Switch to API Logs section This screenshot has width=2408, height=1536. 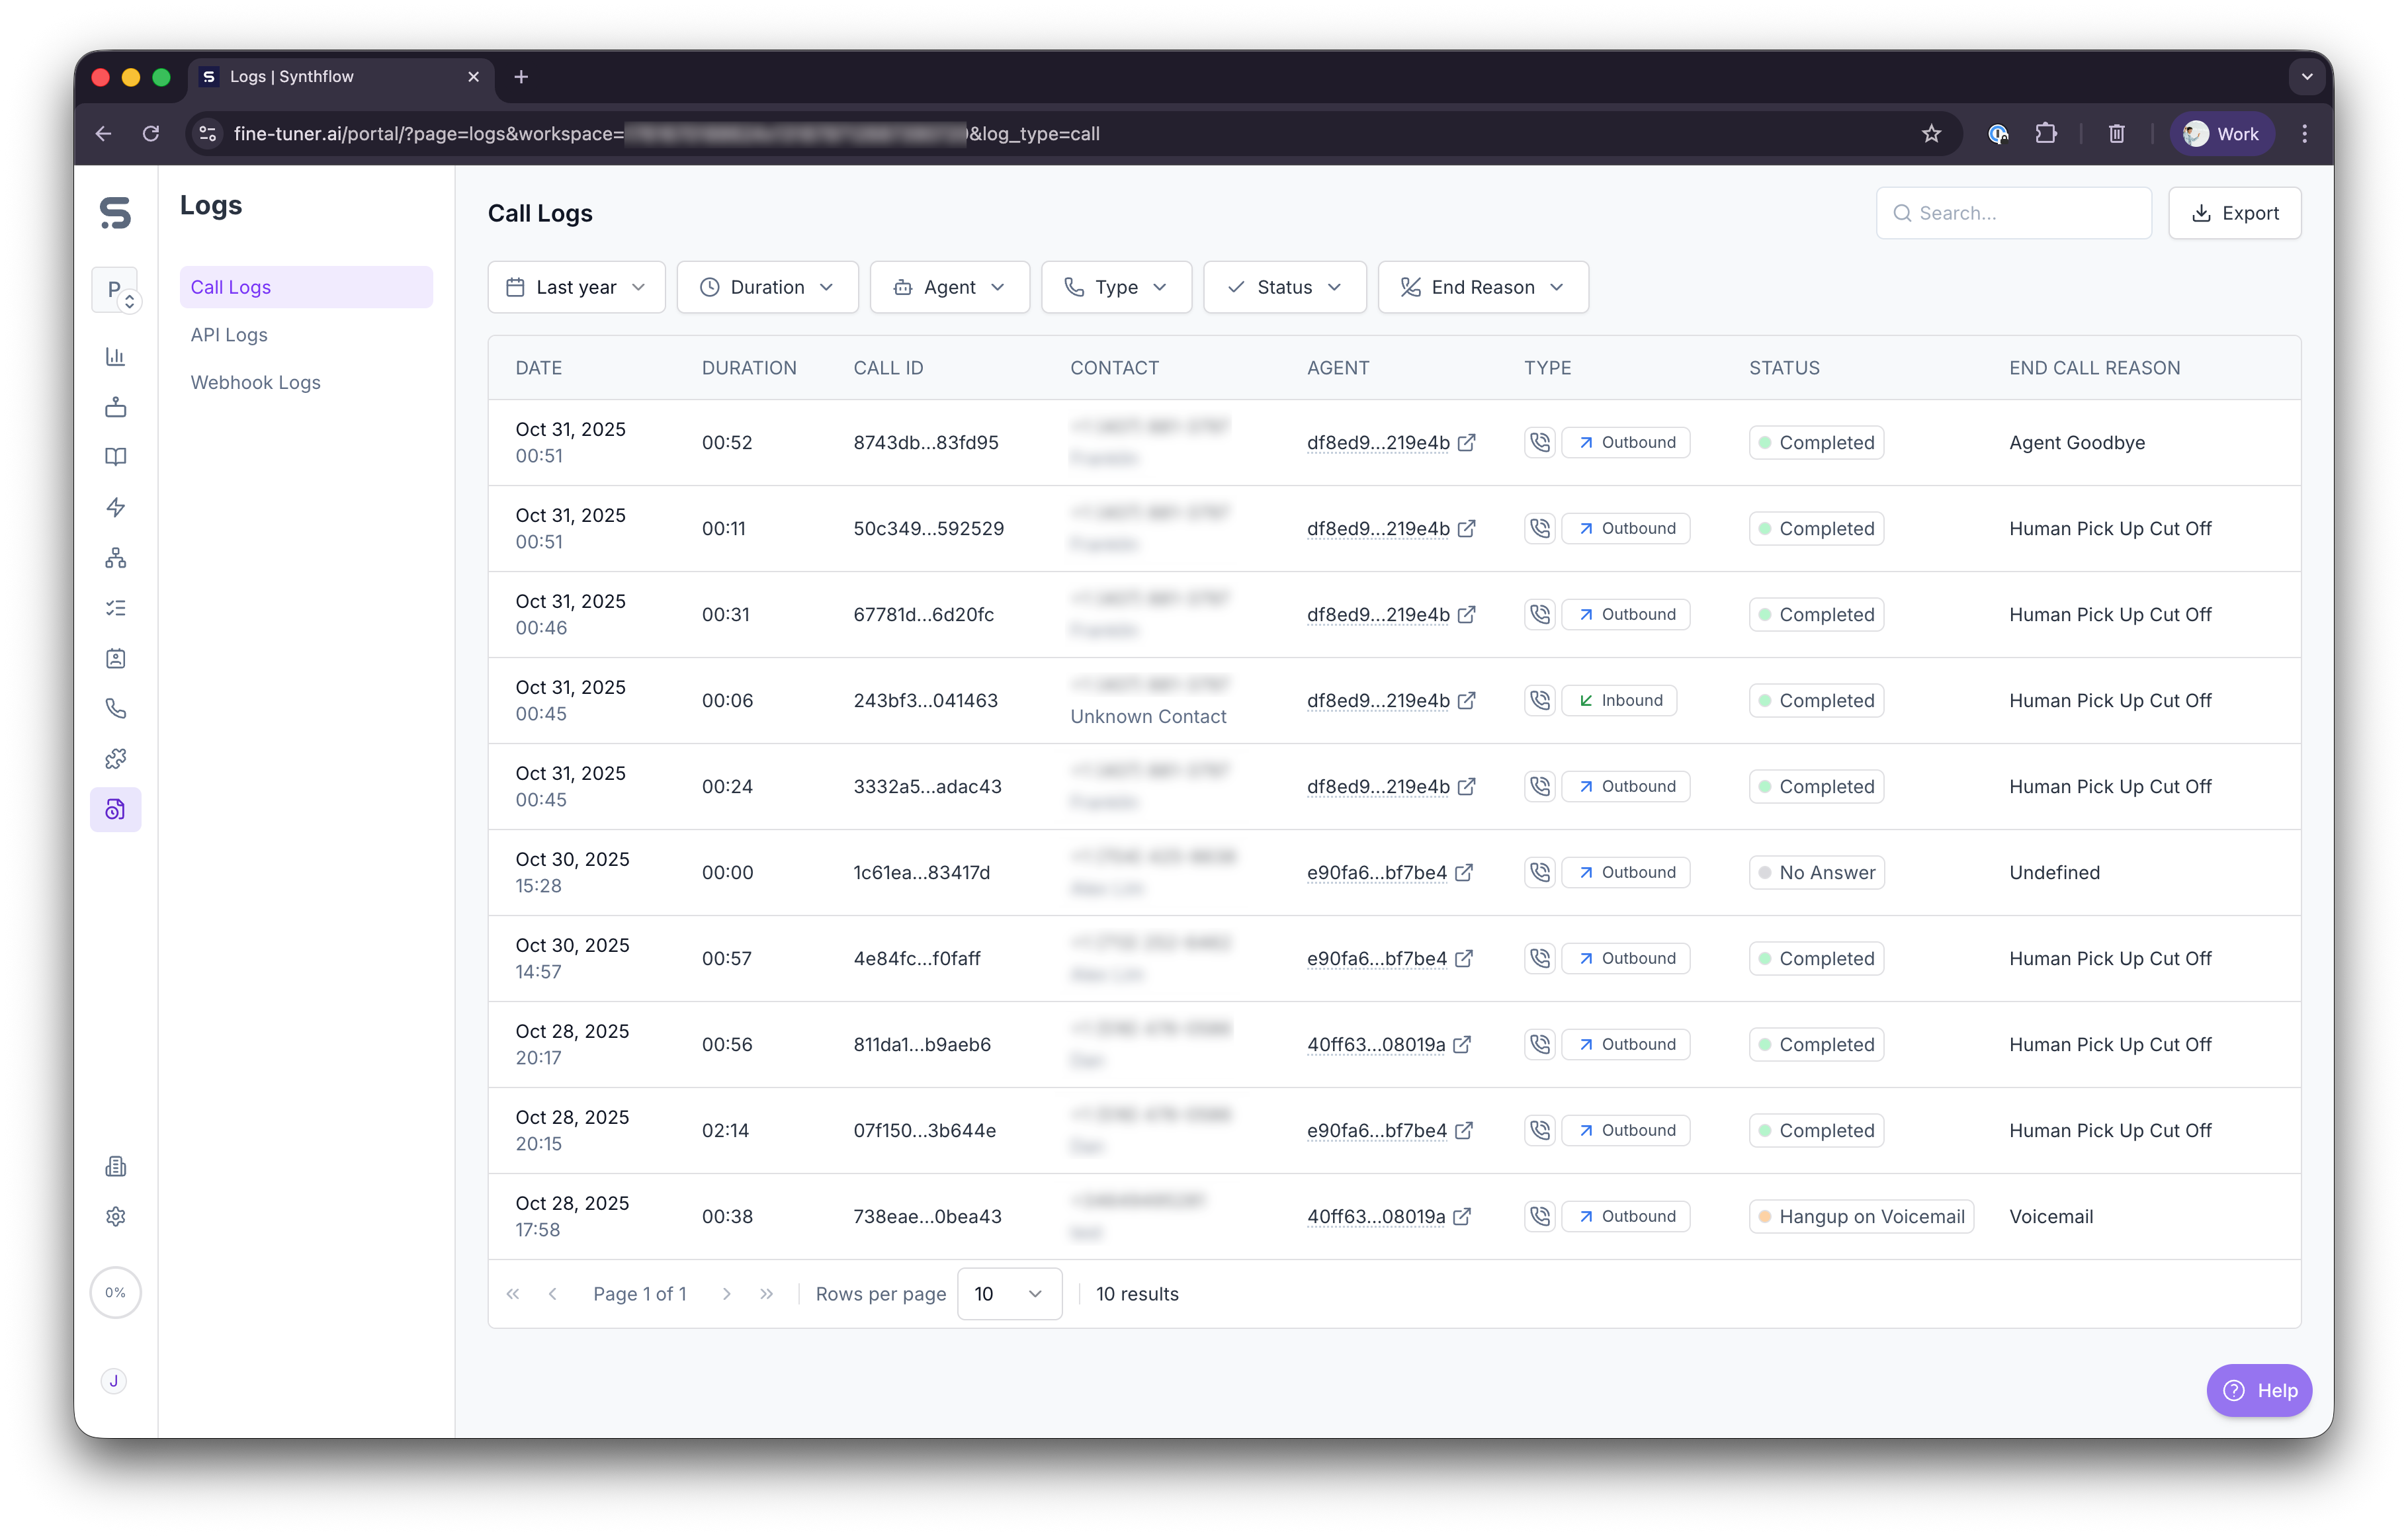pyautogui.click(x=229, y=335)
